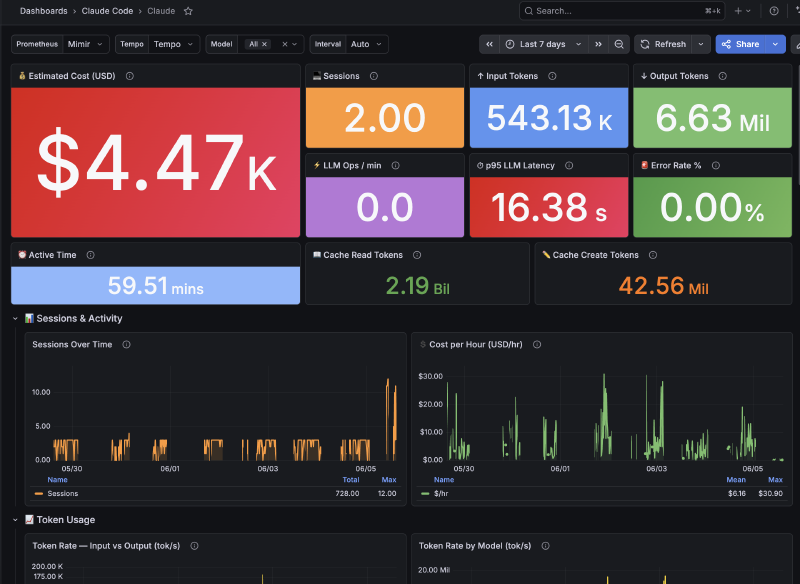This screenshot has height=584, width=800.
Task: Open the Cache Read Tokens panel title
Action: tap(363, 255)
